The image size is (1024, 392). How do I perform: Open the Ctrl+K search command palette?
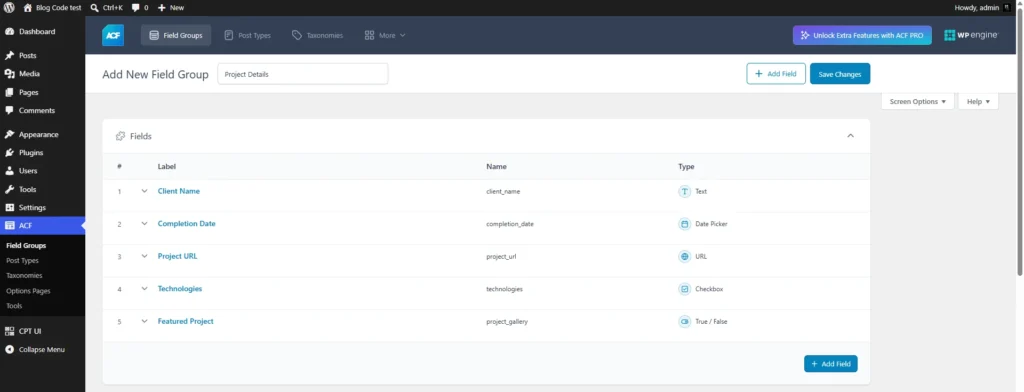pyautogui.click(x=106, y=8)
